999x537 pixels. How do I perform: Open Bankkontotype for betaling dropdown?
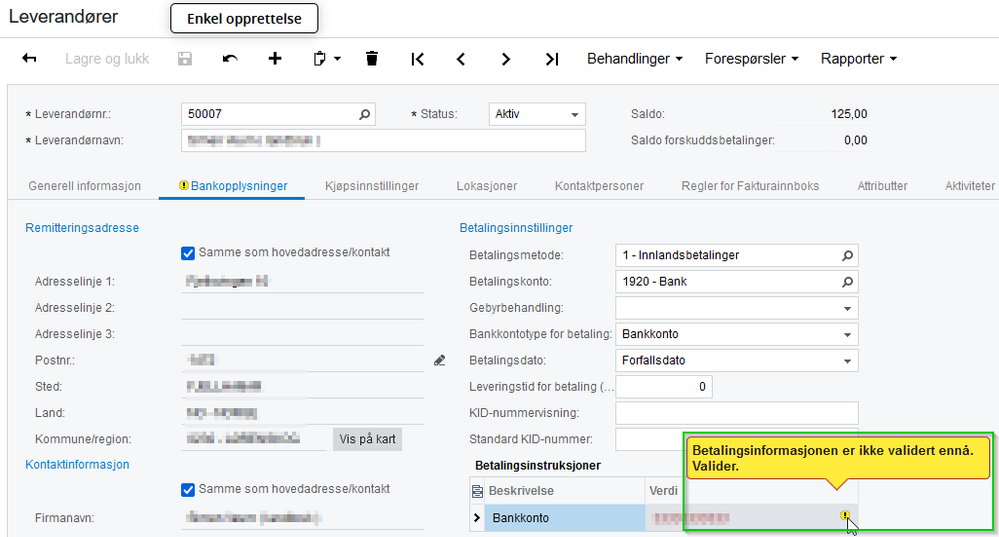(847, 334)
